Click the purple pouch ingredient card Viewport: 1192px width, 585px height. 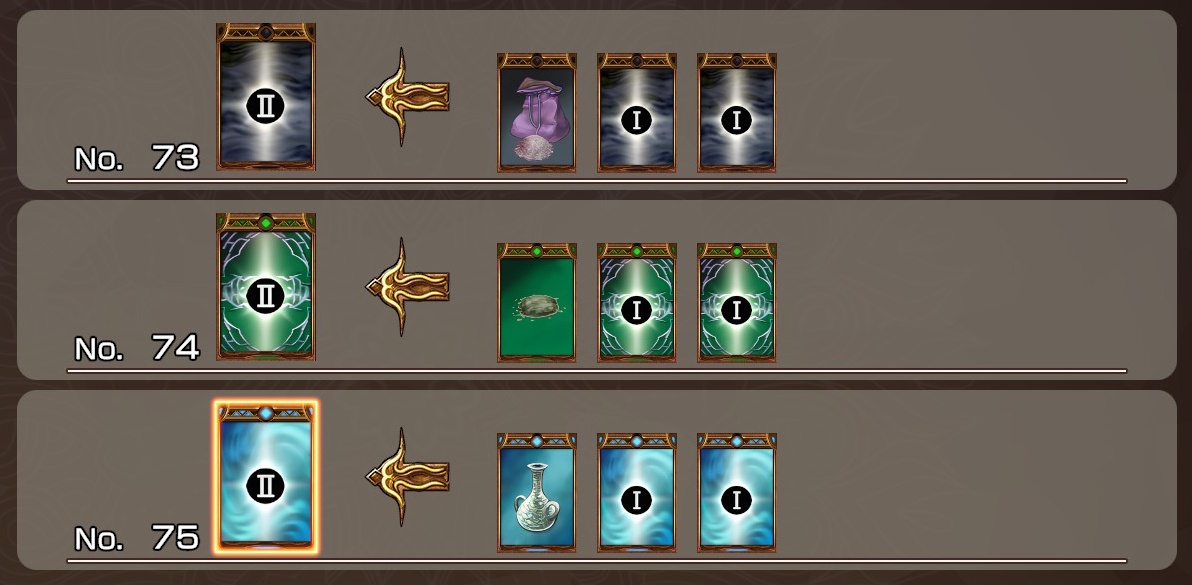pos(537,112)
